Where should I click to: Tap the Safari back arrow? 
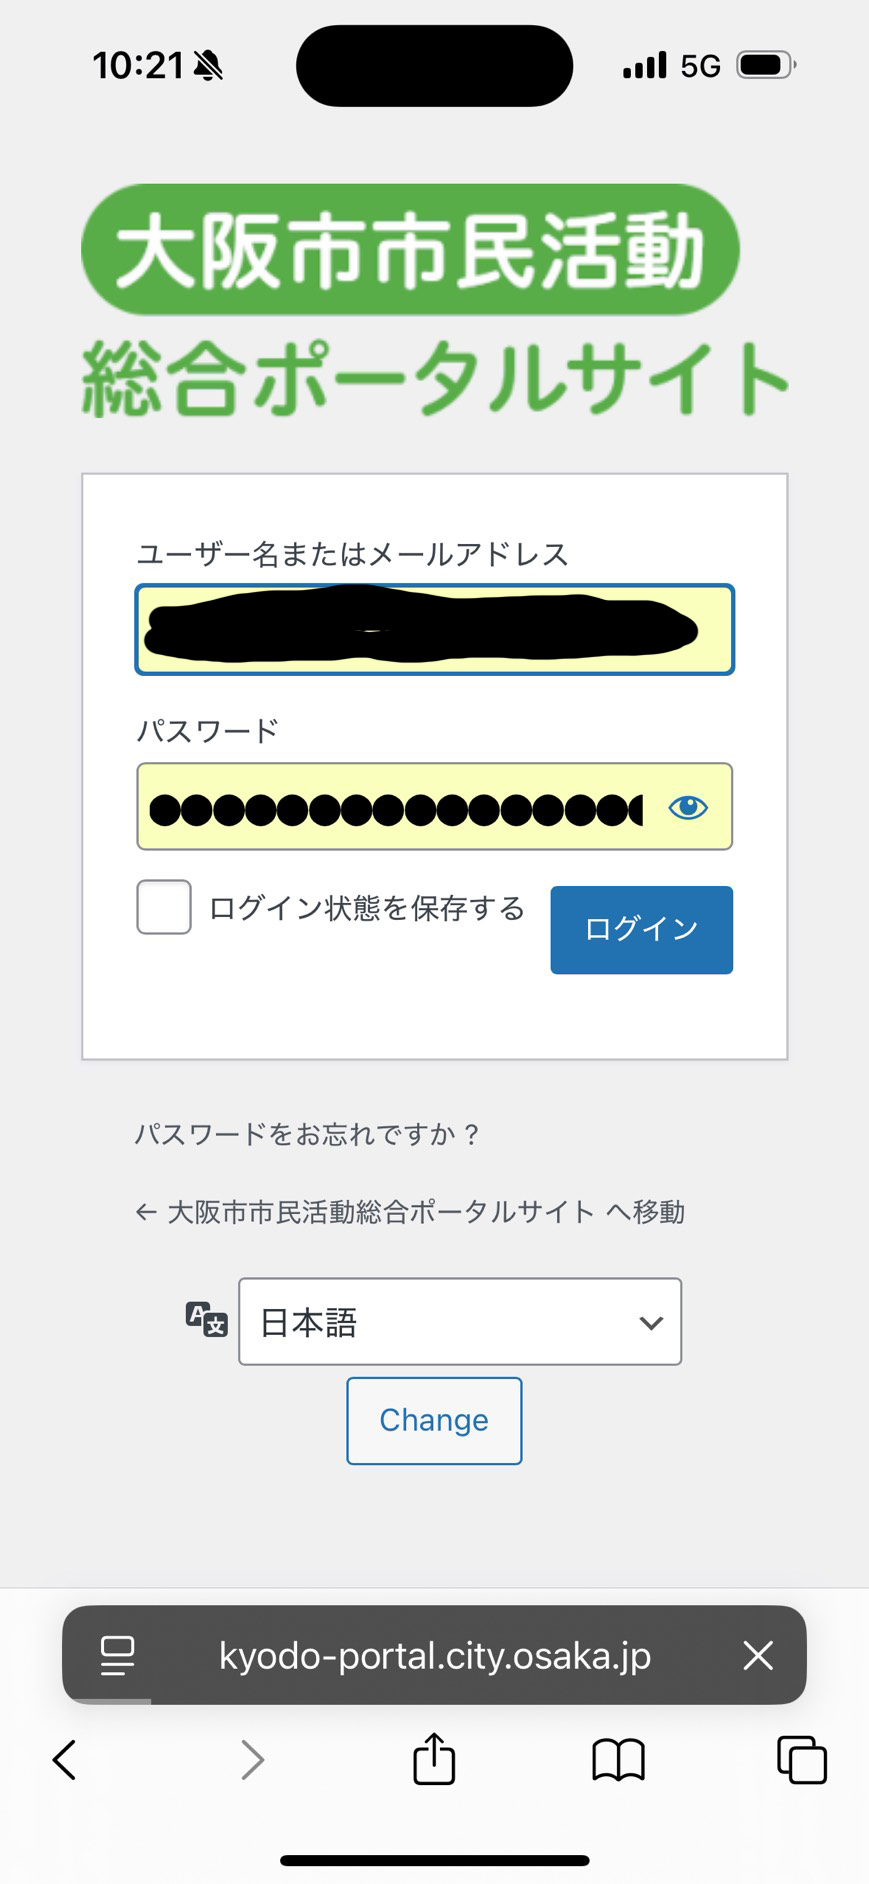[x=65, y=1760]
